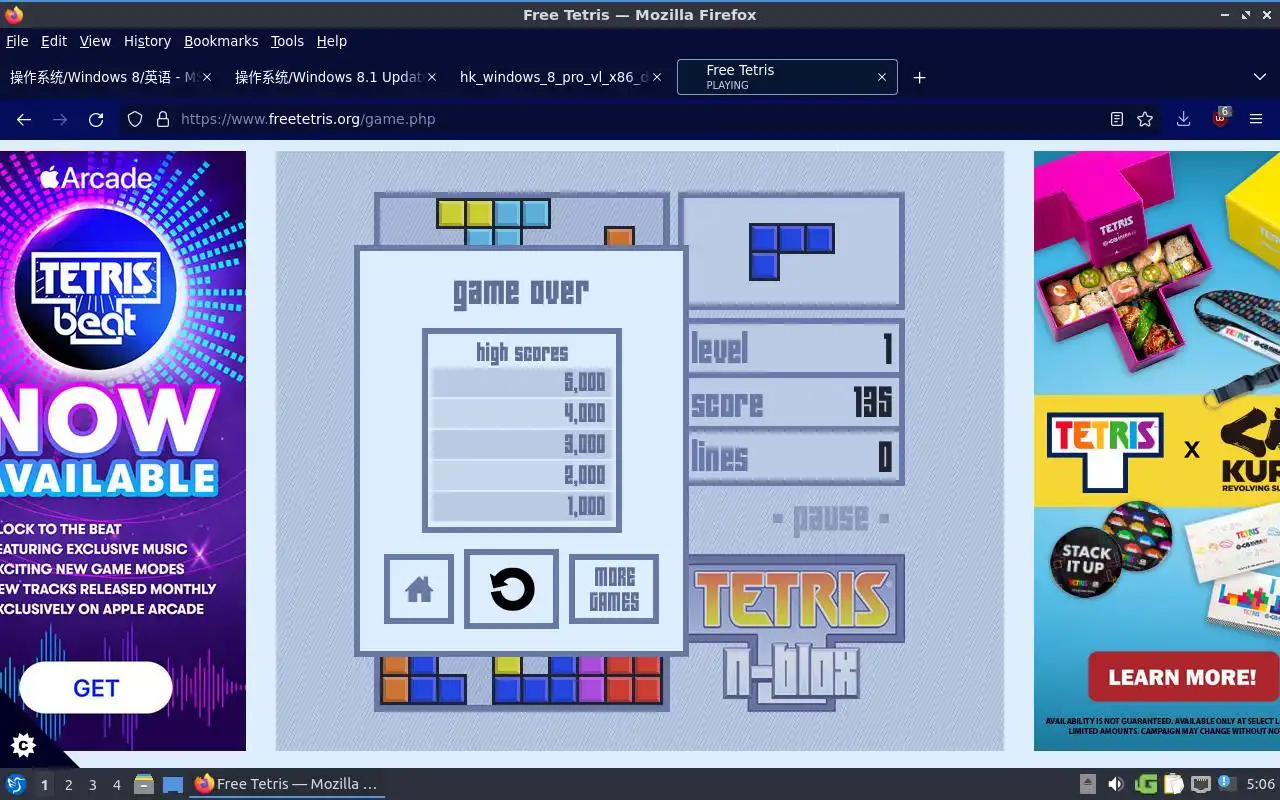Toggle reader view icon in the address bar
The height and width of the screenshot is (800, 1280).
(x=1117, y=119)
